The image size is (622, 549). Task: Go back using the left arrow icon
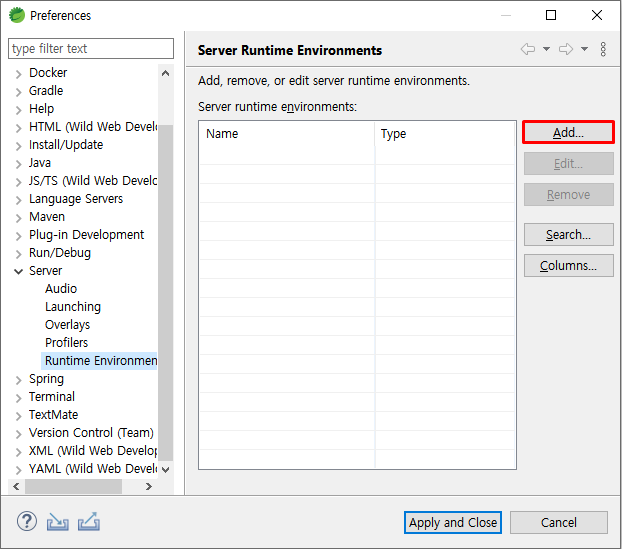[528, 49]
